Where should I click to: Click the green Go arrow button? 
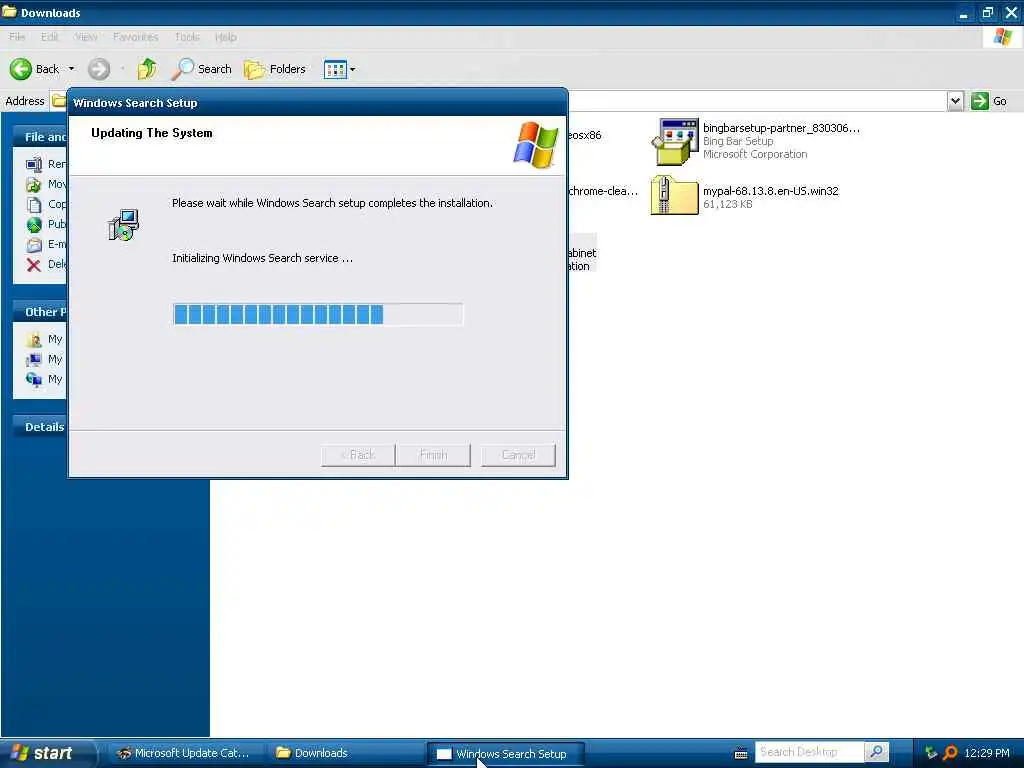(x=980, y=101)
